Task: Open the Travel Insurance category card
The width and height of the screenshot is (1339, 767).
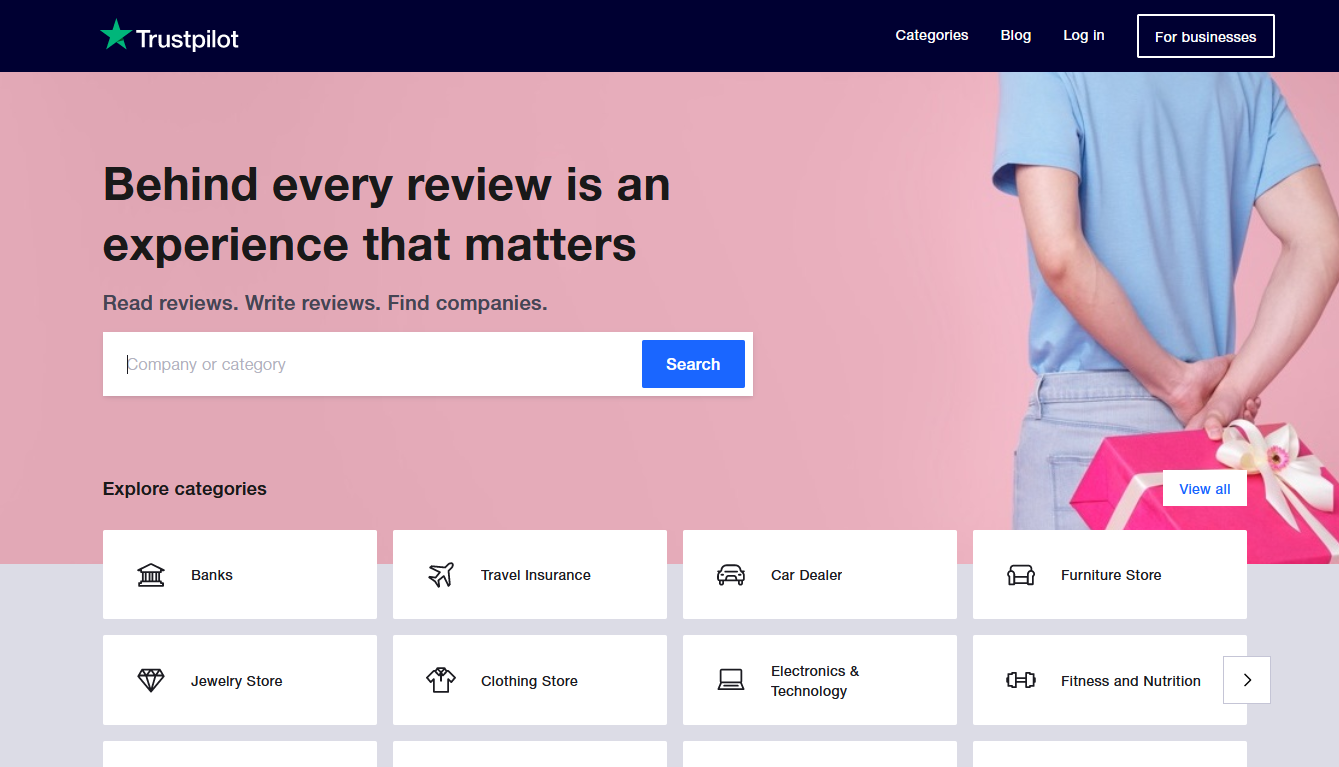Action: [x=529, y=575]
